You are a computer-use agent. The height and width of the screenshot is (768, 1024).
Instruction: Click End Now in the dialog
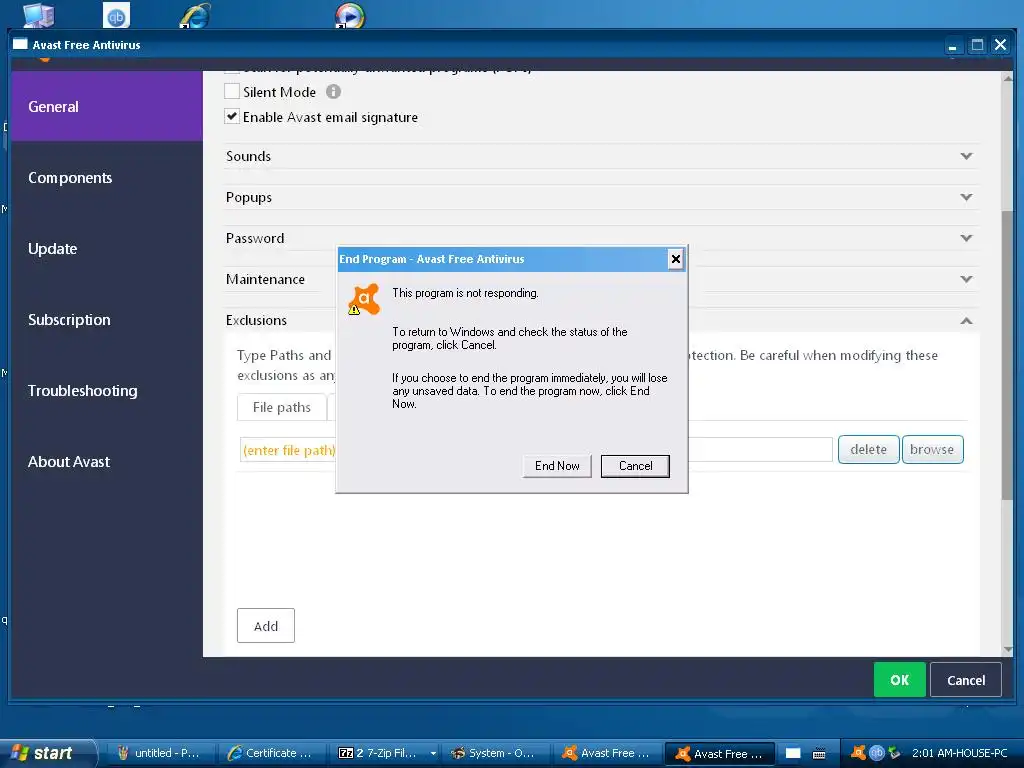coord(557,466)
